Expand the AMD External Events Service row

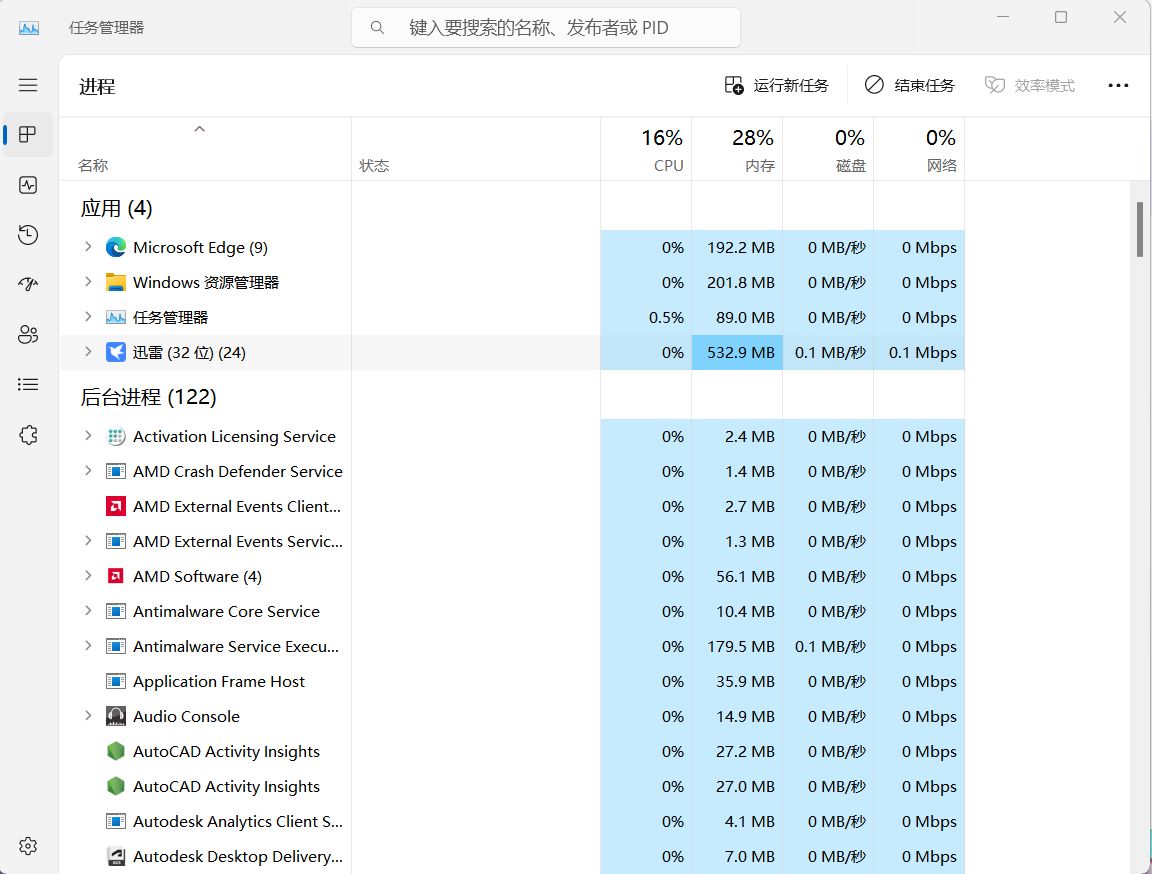click(x=88, y=541)
